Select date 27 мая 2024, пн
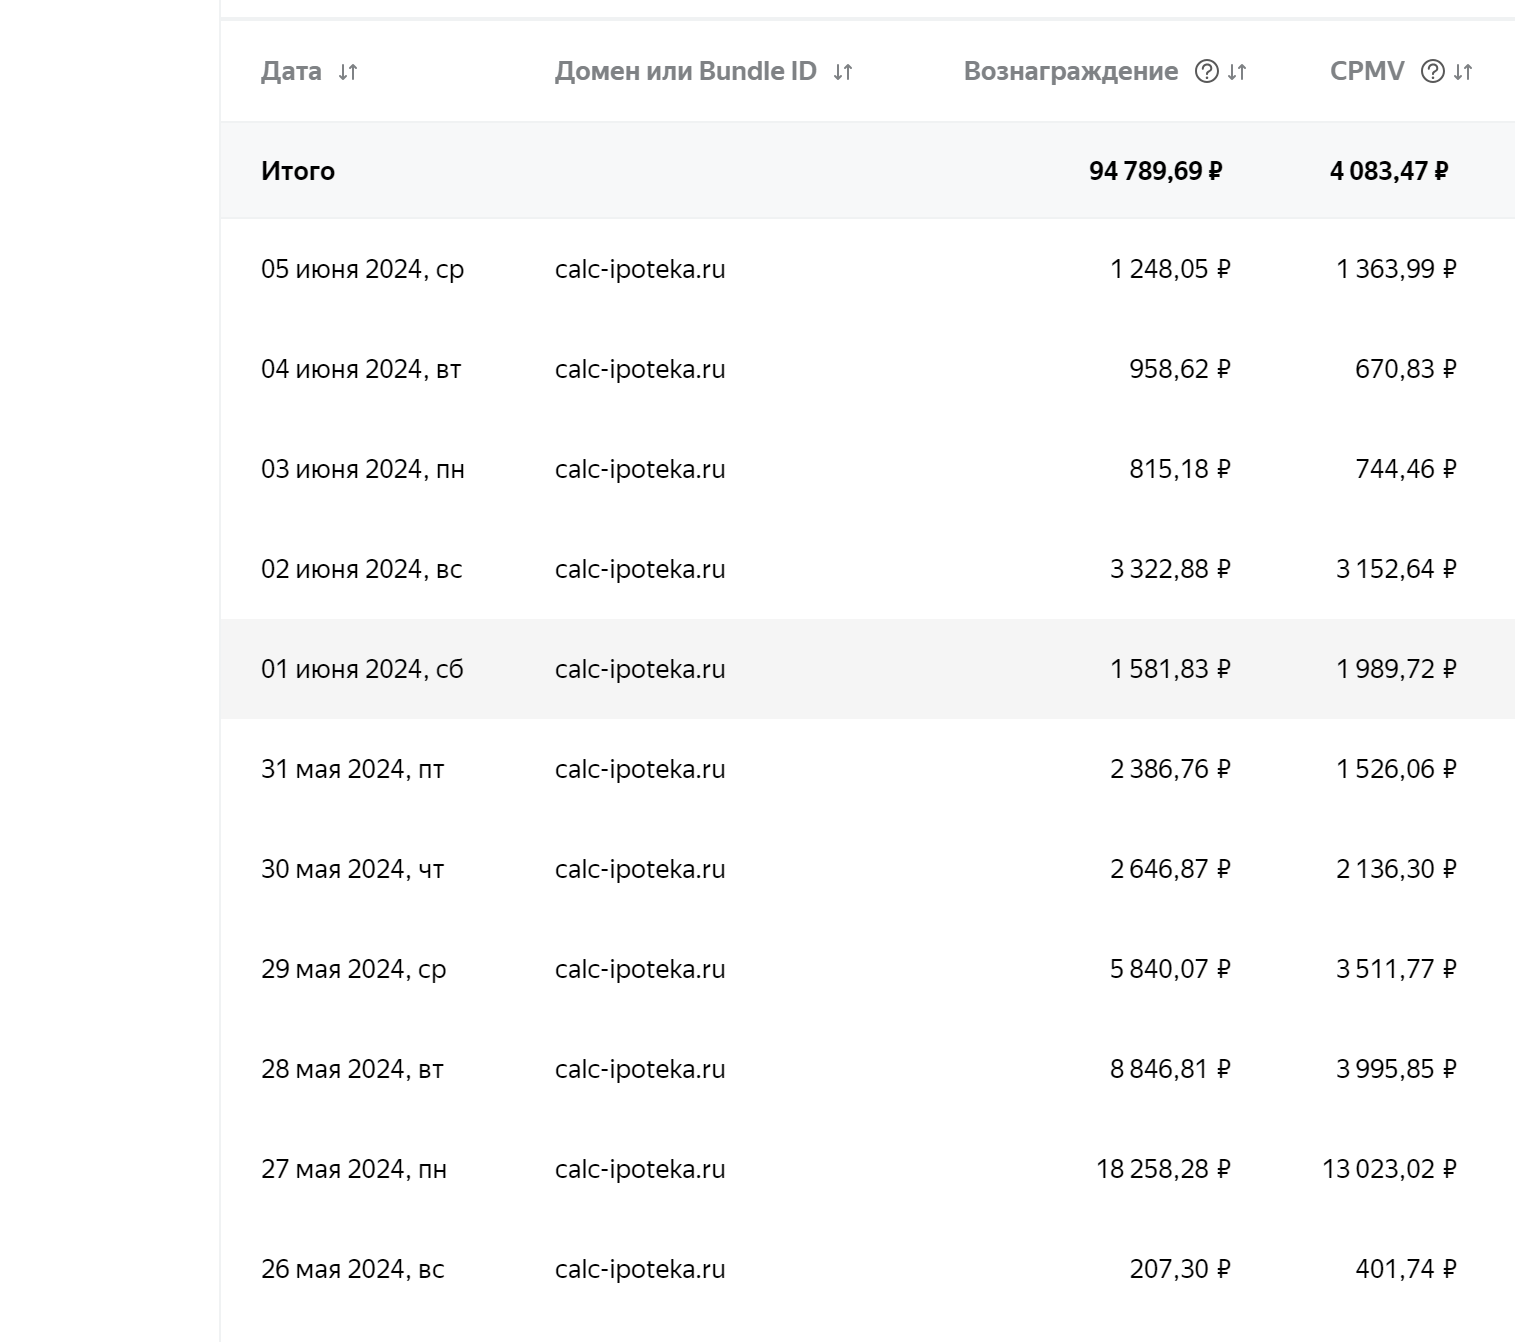 coord(354,1169)
